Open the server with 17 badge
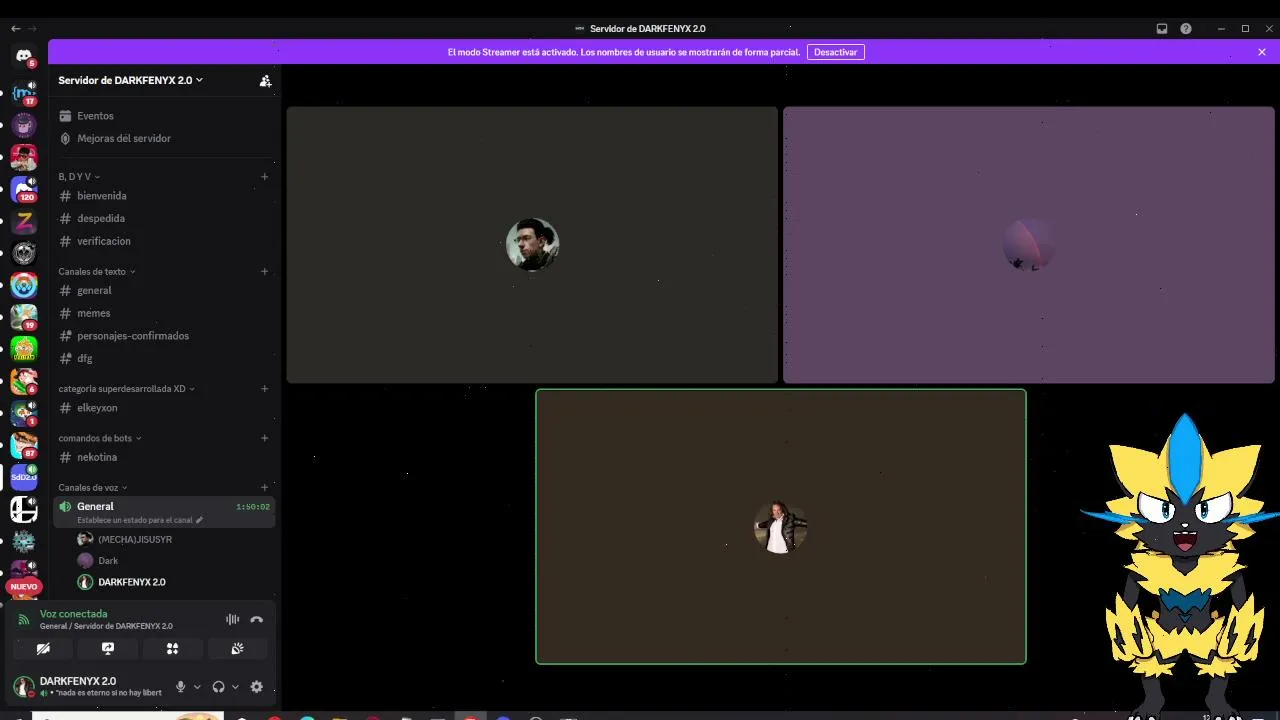The image size is (1280, 720). (24, 93)
